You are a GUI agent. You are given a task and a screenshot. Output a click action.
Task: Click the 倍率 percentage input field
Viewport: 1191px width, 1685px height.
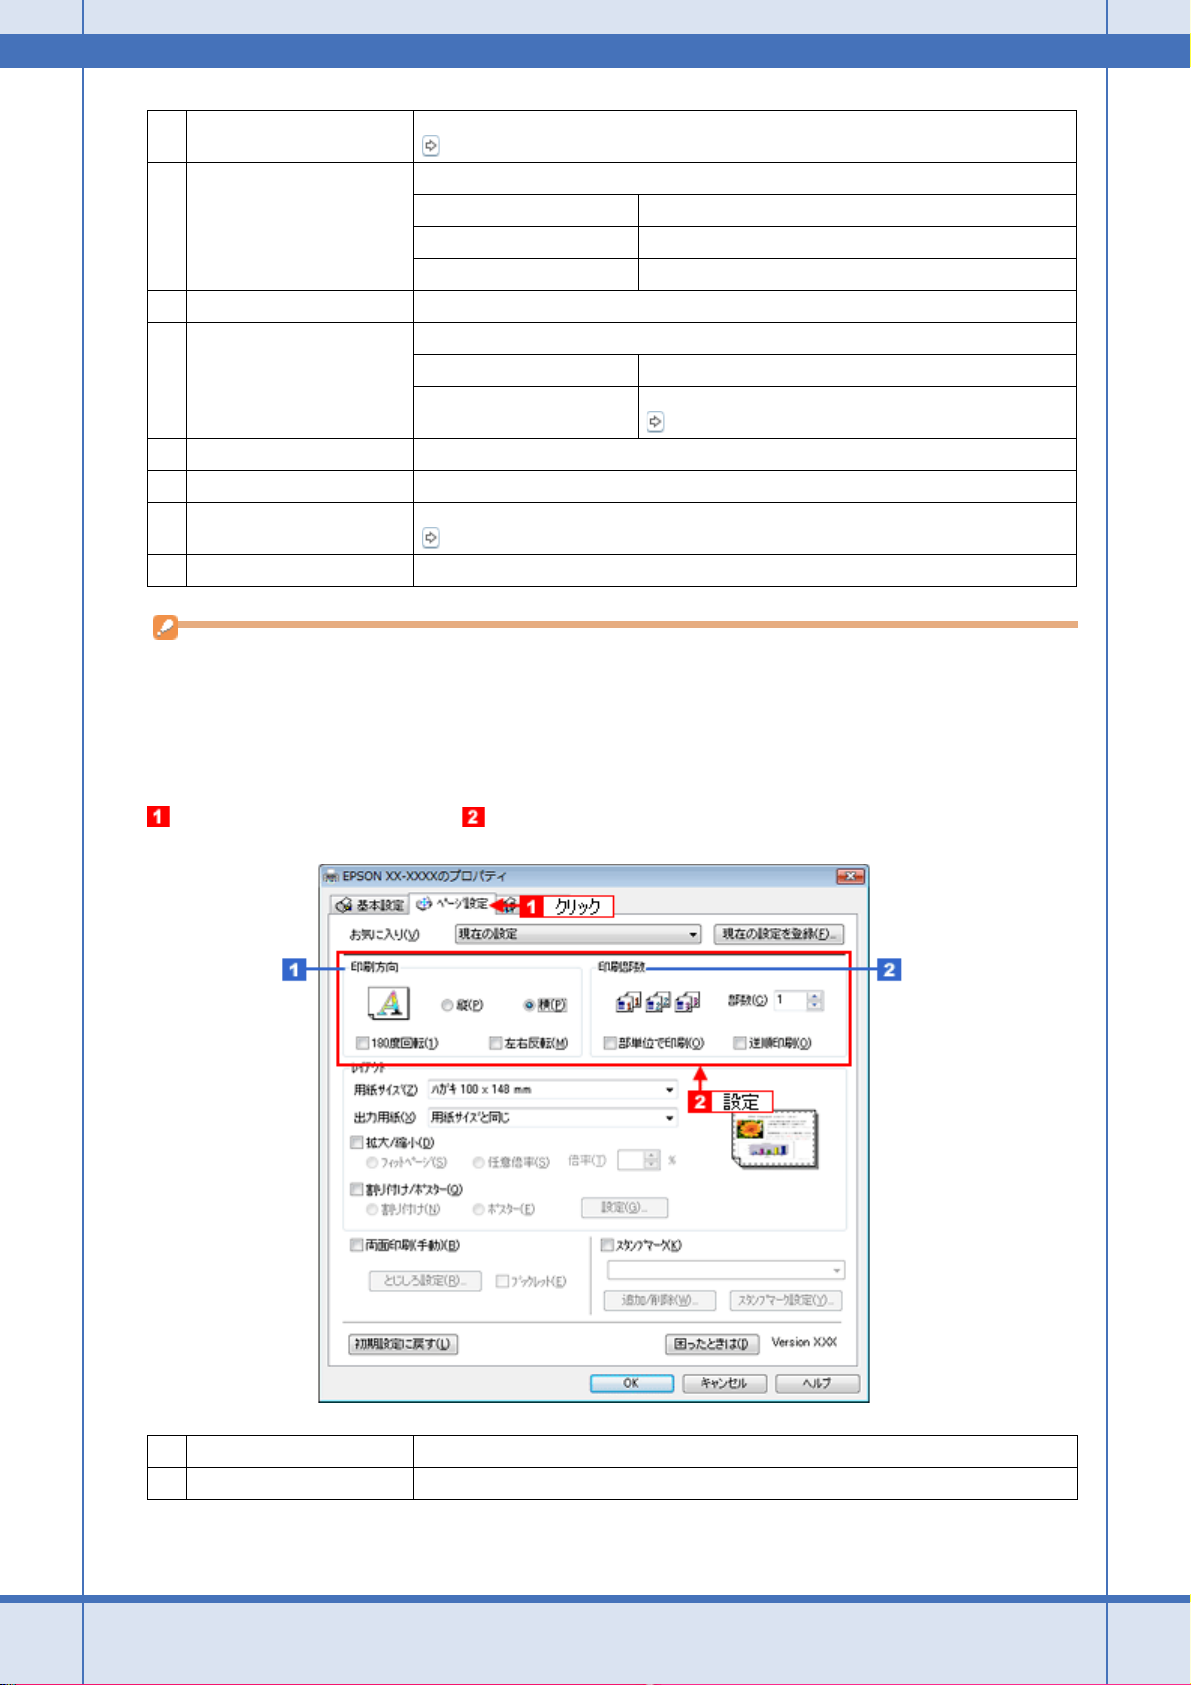point(631,1160)
